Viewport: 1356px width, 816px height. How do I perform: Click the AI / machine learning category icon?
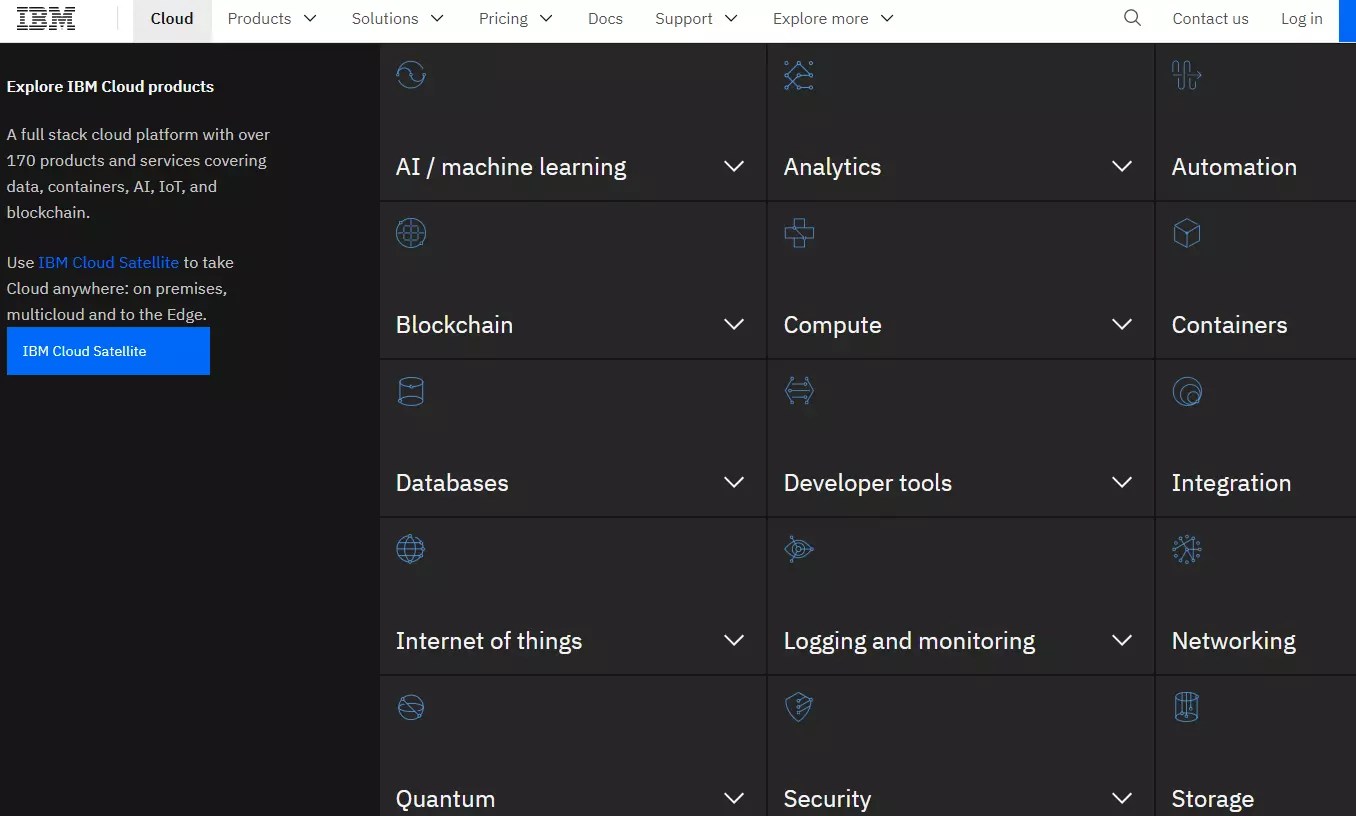click(x=411, y=75)
